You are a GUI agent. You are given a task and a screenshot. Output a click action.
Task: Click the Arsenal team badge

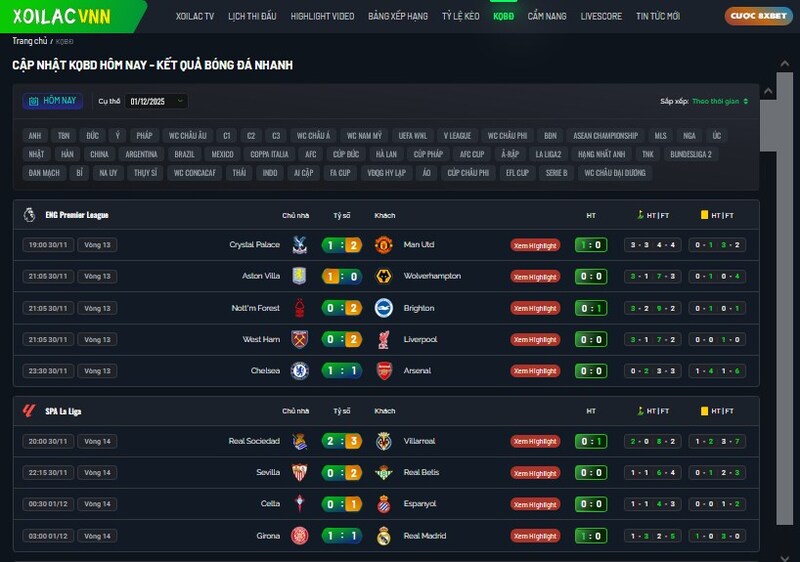[383, 371]
